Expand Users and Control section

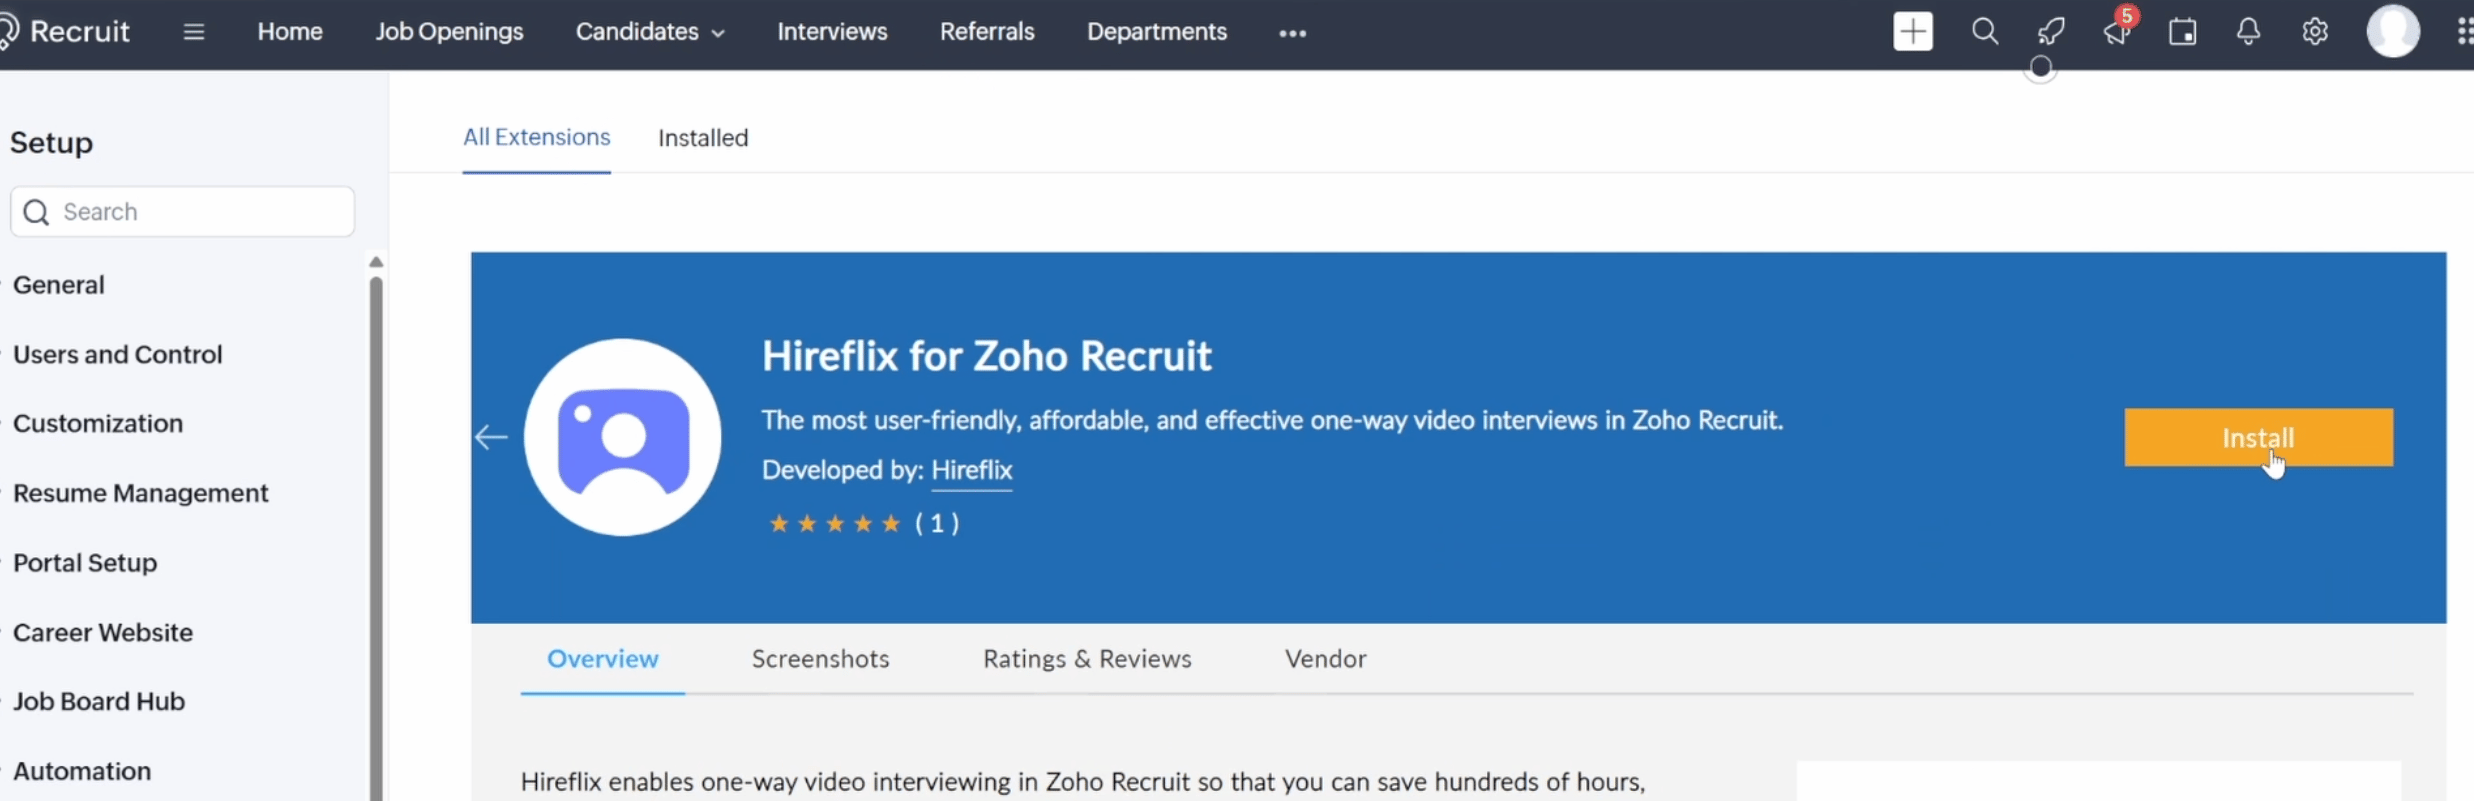coord(117,354)
